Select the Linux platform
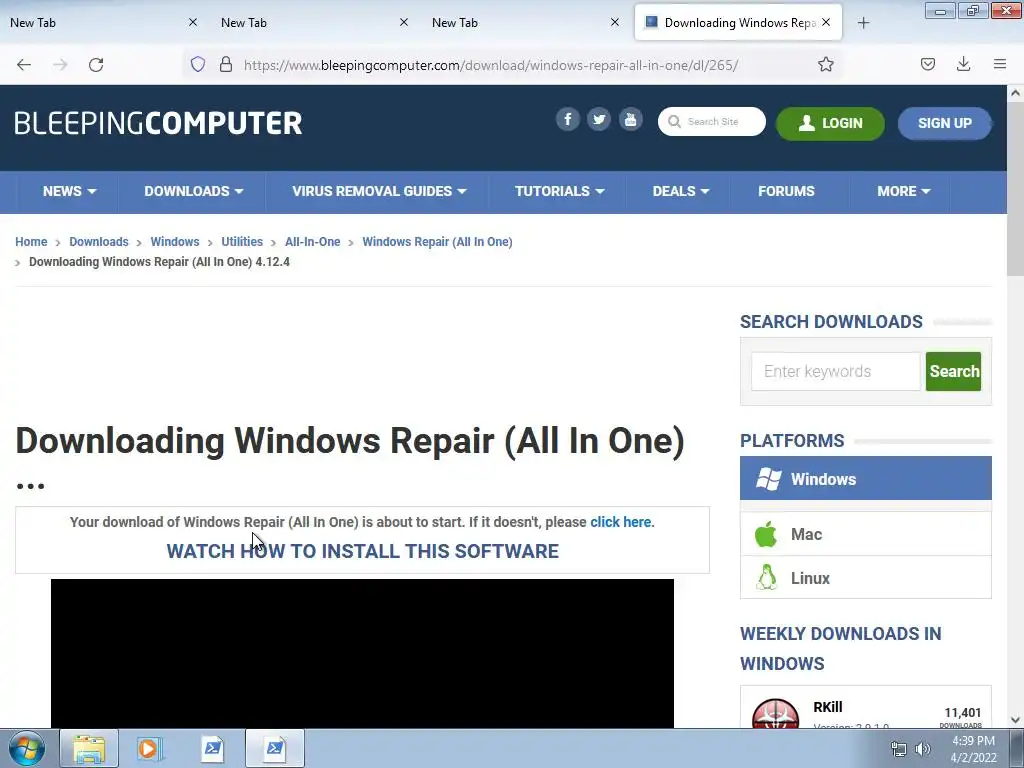 [x=865, y=578]
